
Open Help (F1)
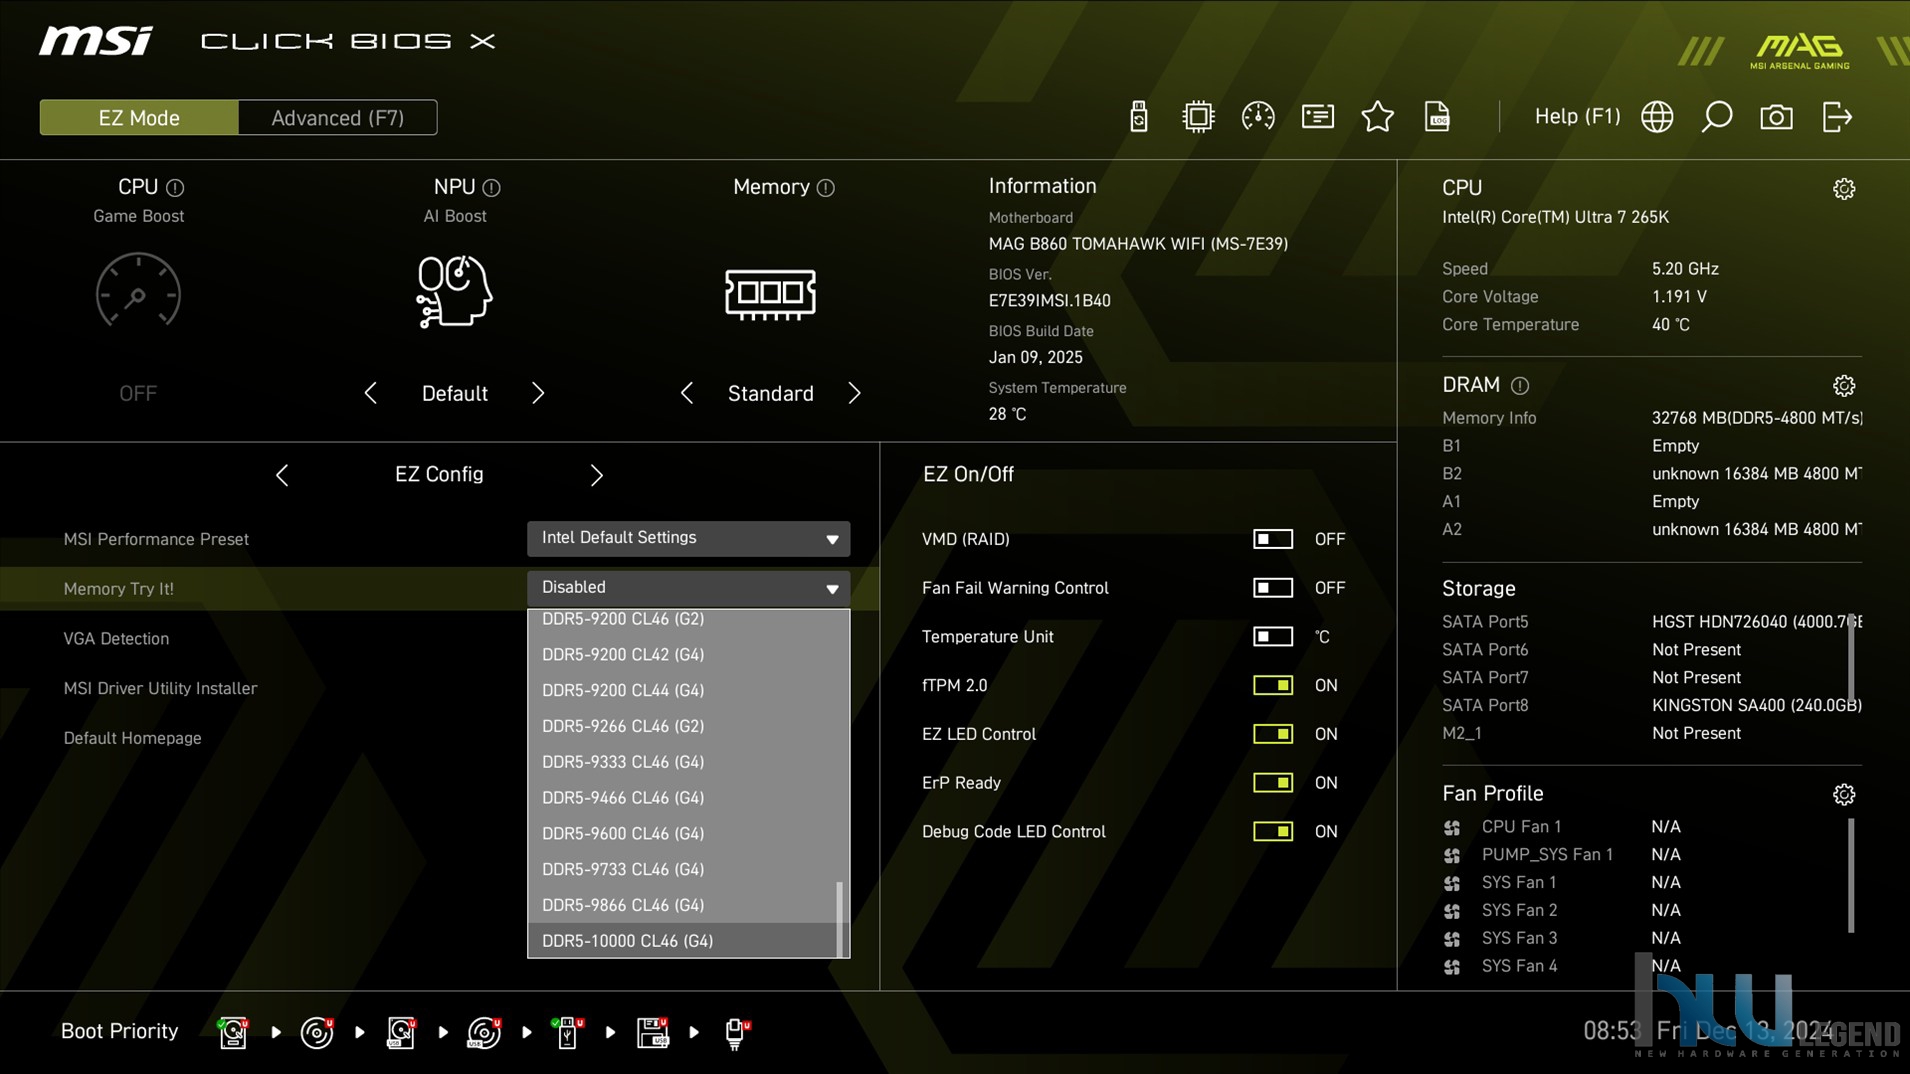click(x=1577, y=117)
